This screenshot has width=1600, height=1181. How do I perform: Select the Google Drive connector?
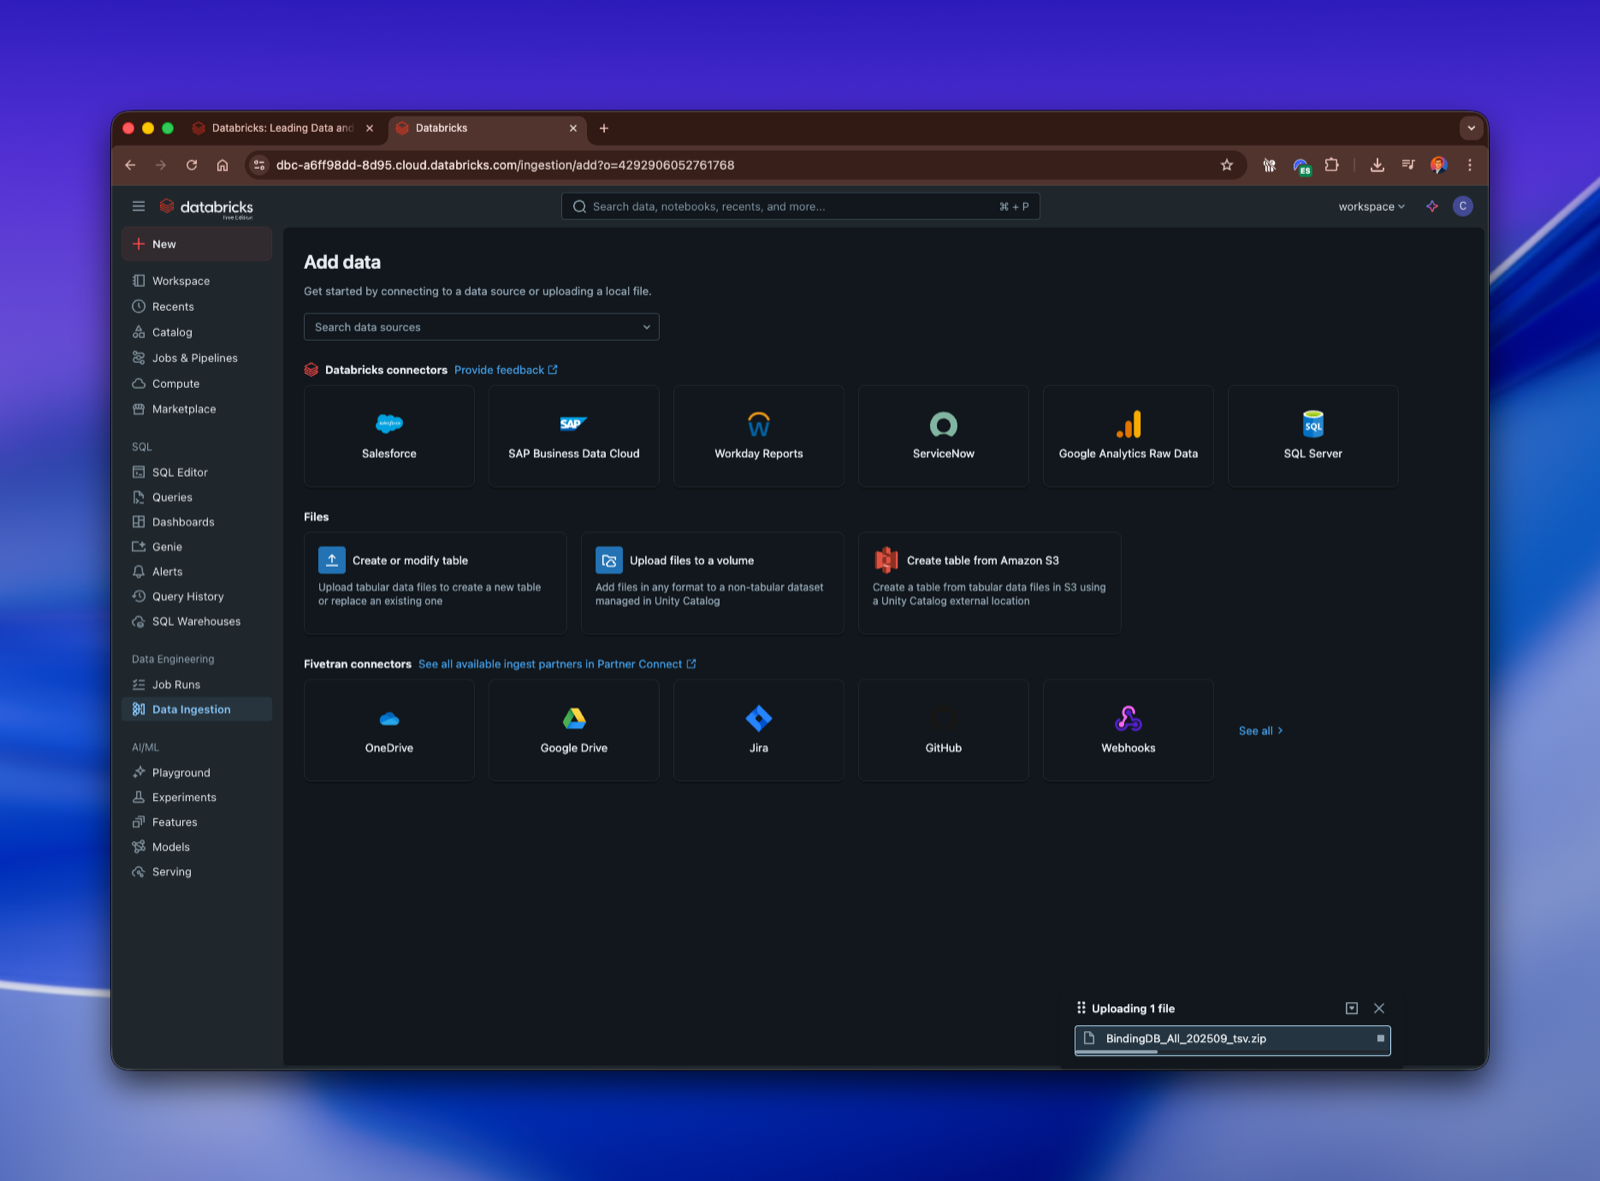(x=573, y=729)
